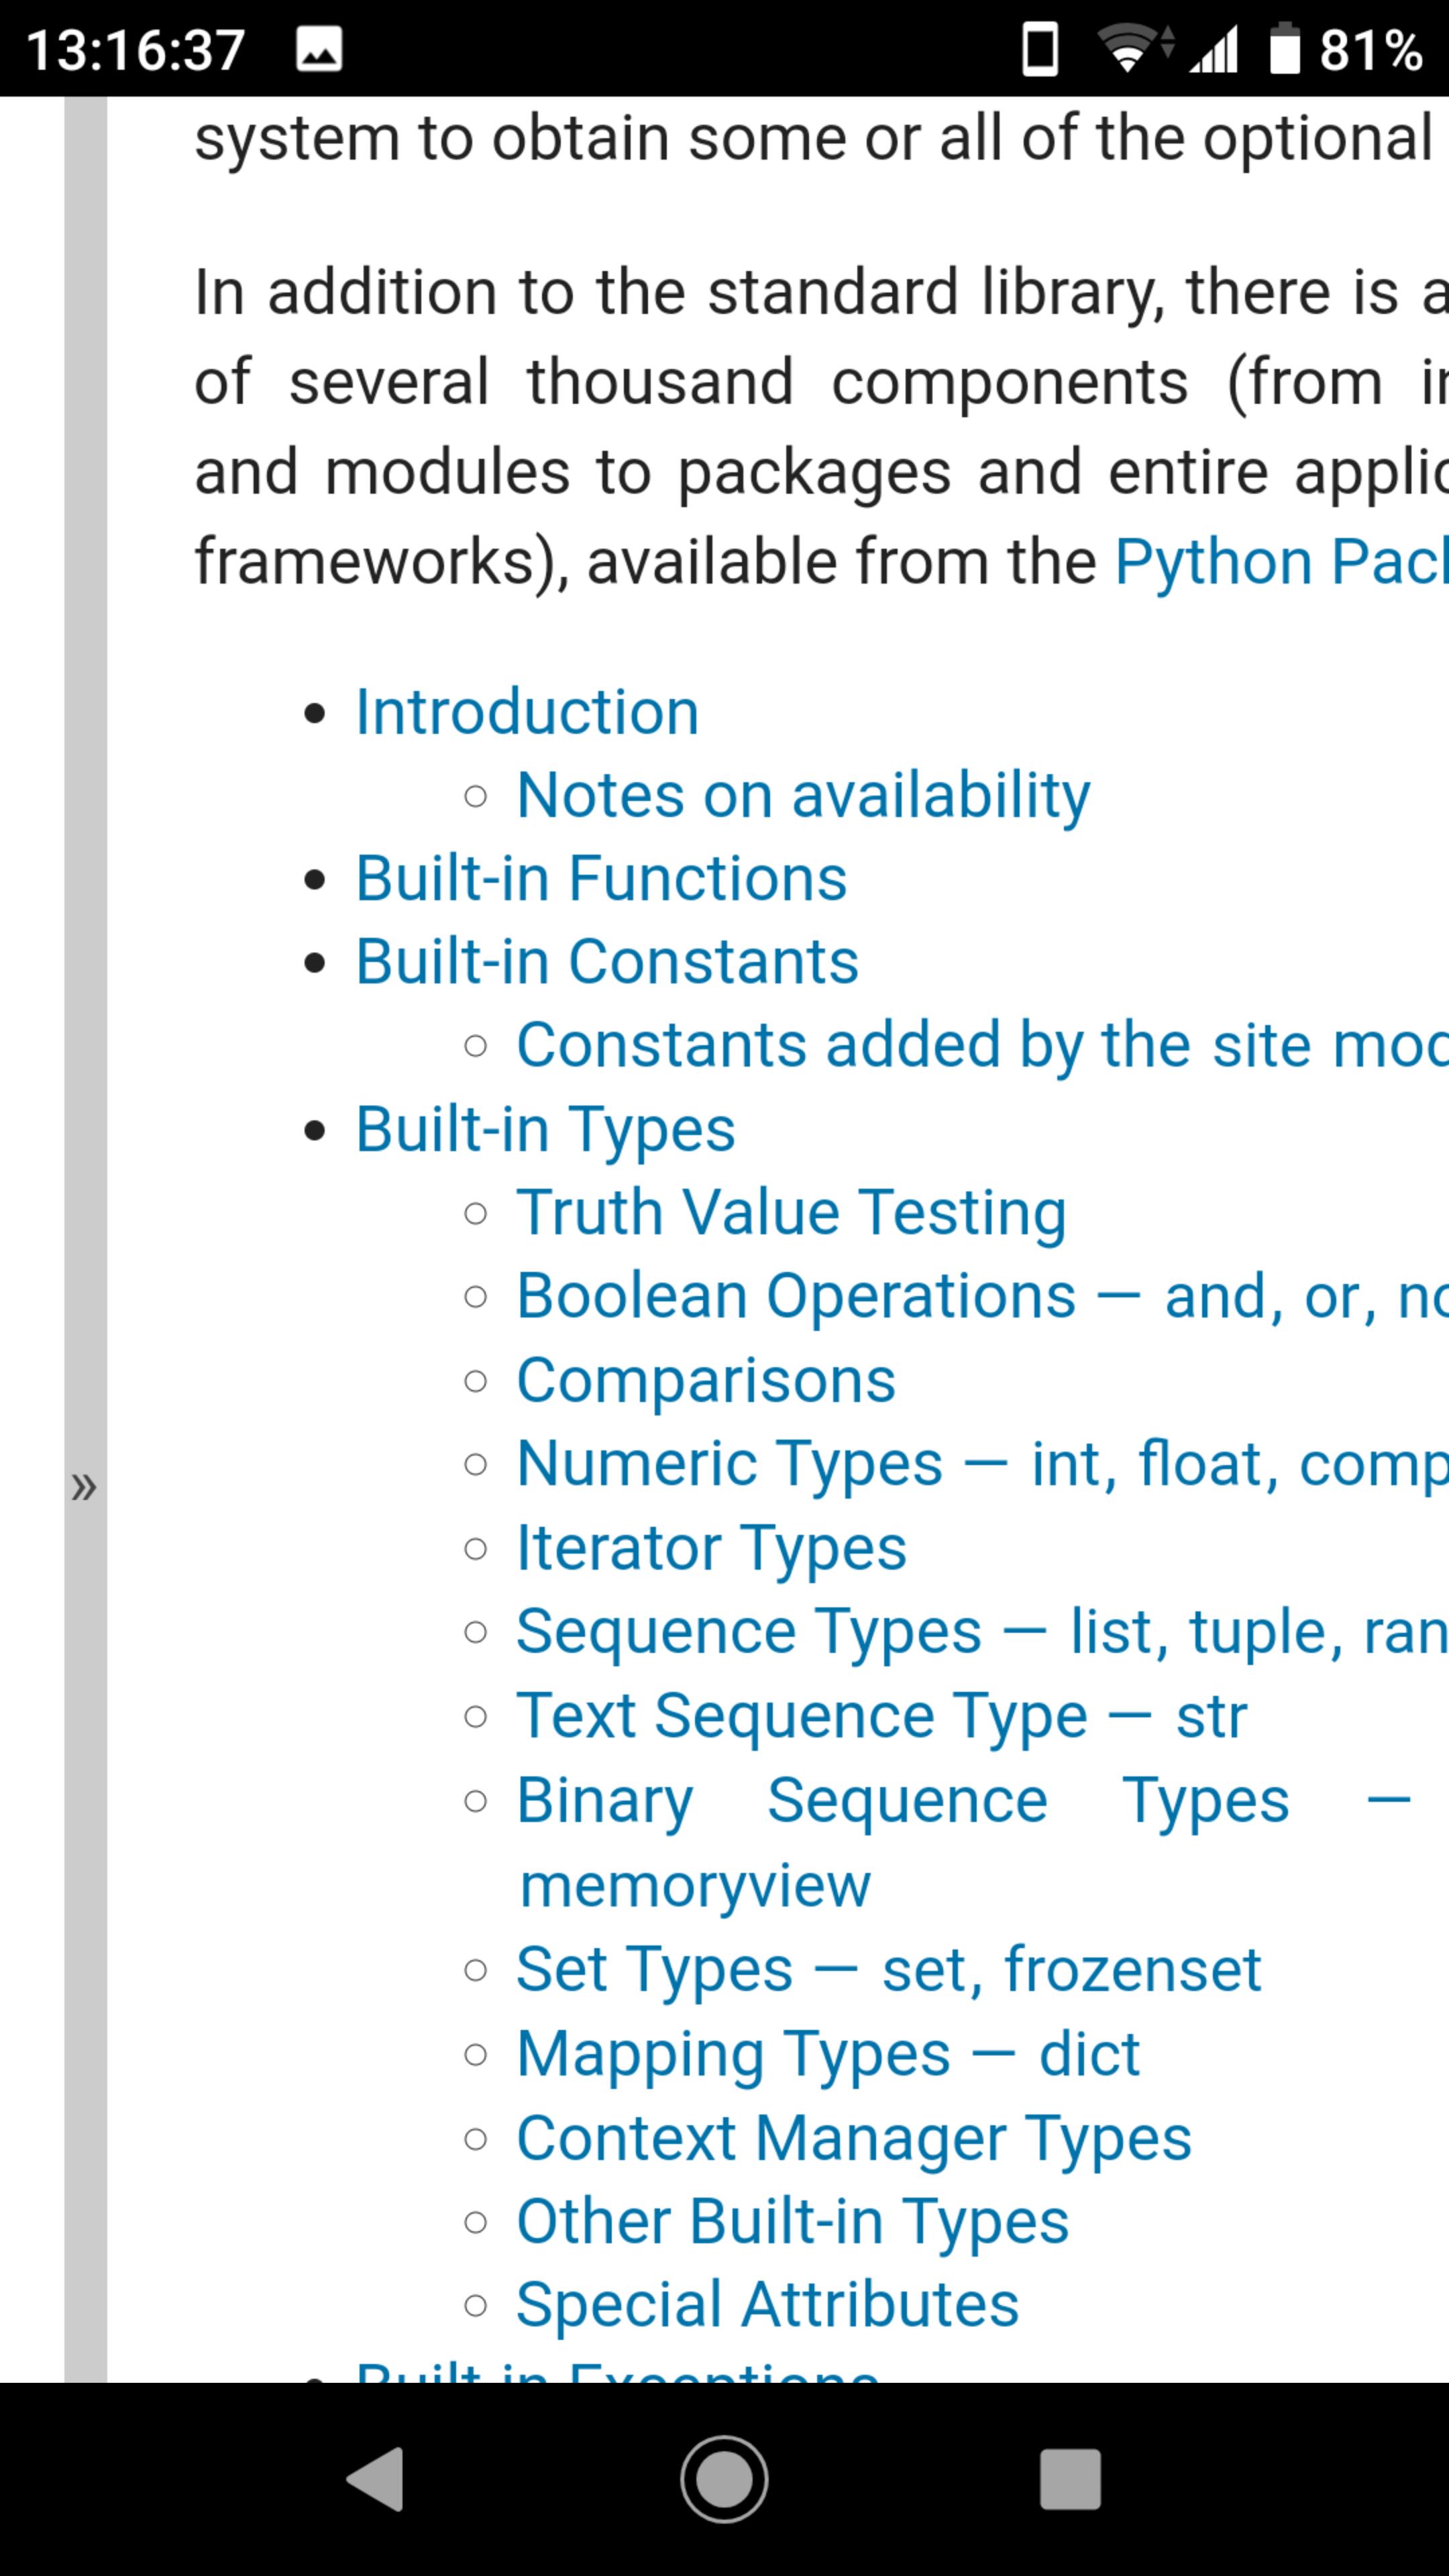Image resolution: width=1449 pixels, height=2576 pixels.
Task: Open the Iterator Types link
Action: point(711,1548)
